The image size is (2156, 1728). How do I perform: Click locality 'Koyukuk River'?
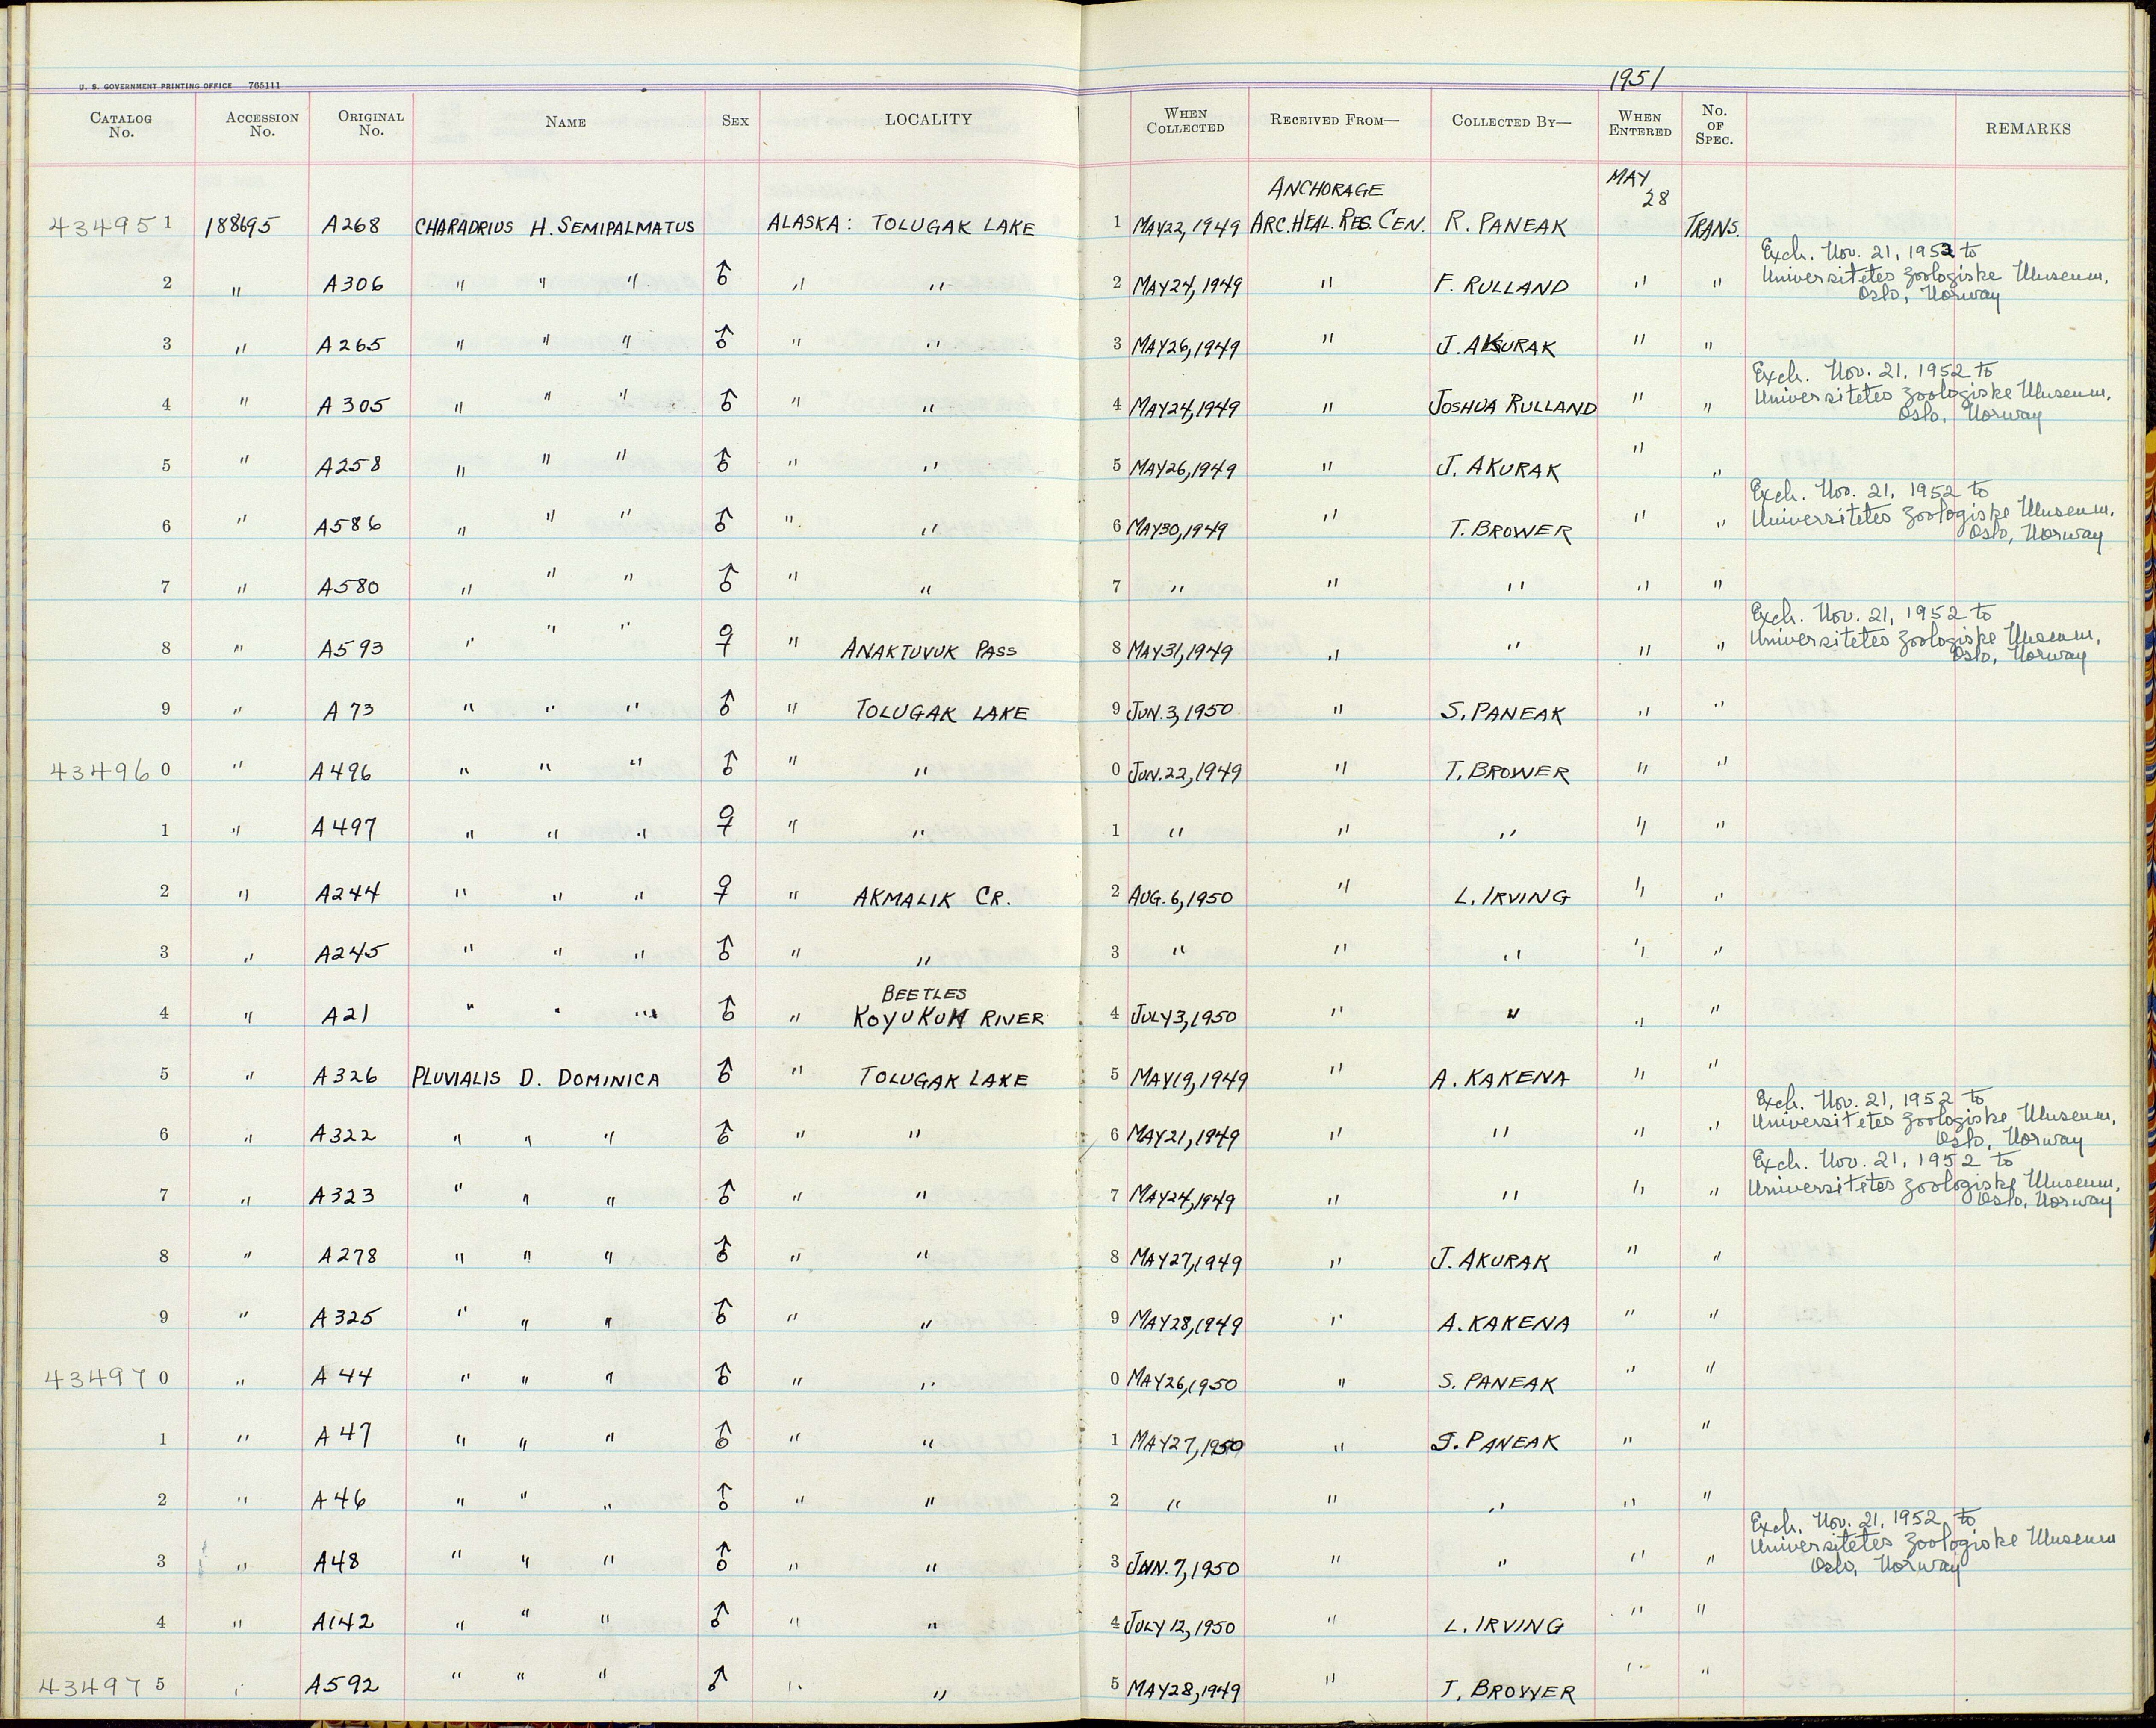(x=947, y=1019)
